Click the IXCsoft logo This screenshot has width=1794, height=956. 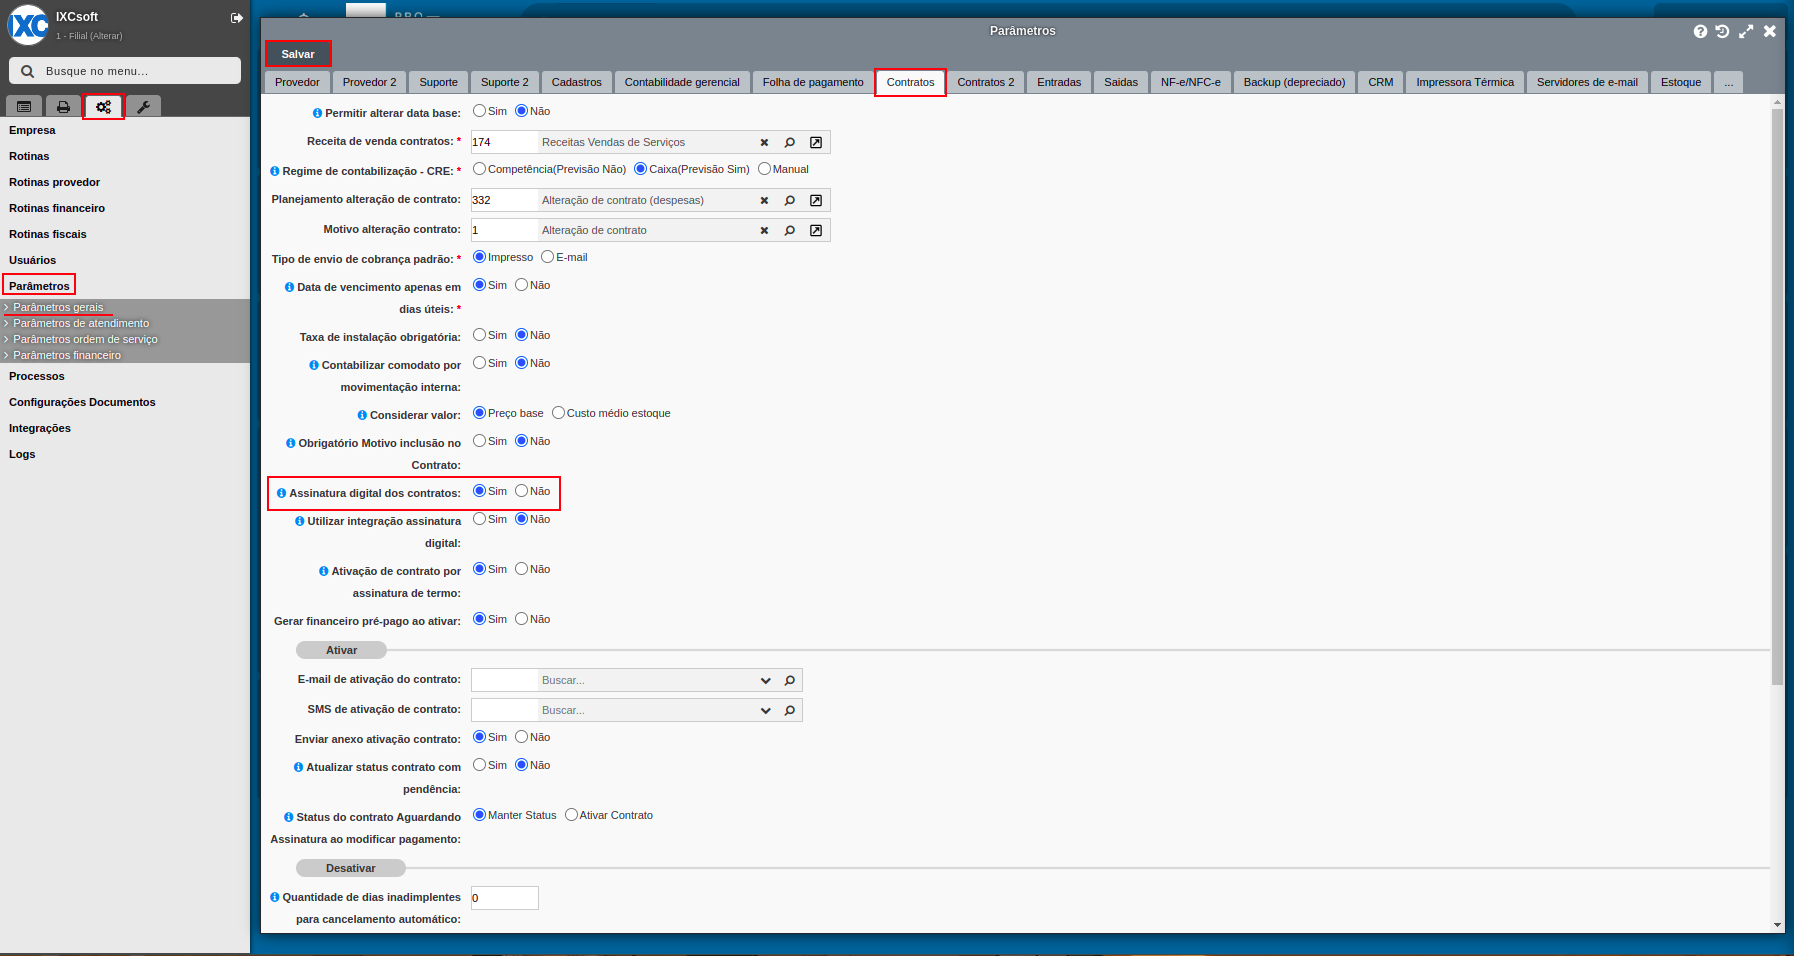pyautogui.click(x=28, y=25)
